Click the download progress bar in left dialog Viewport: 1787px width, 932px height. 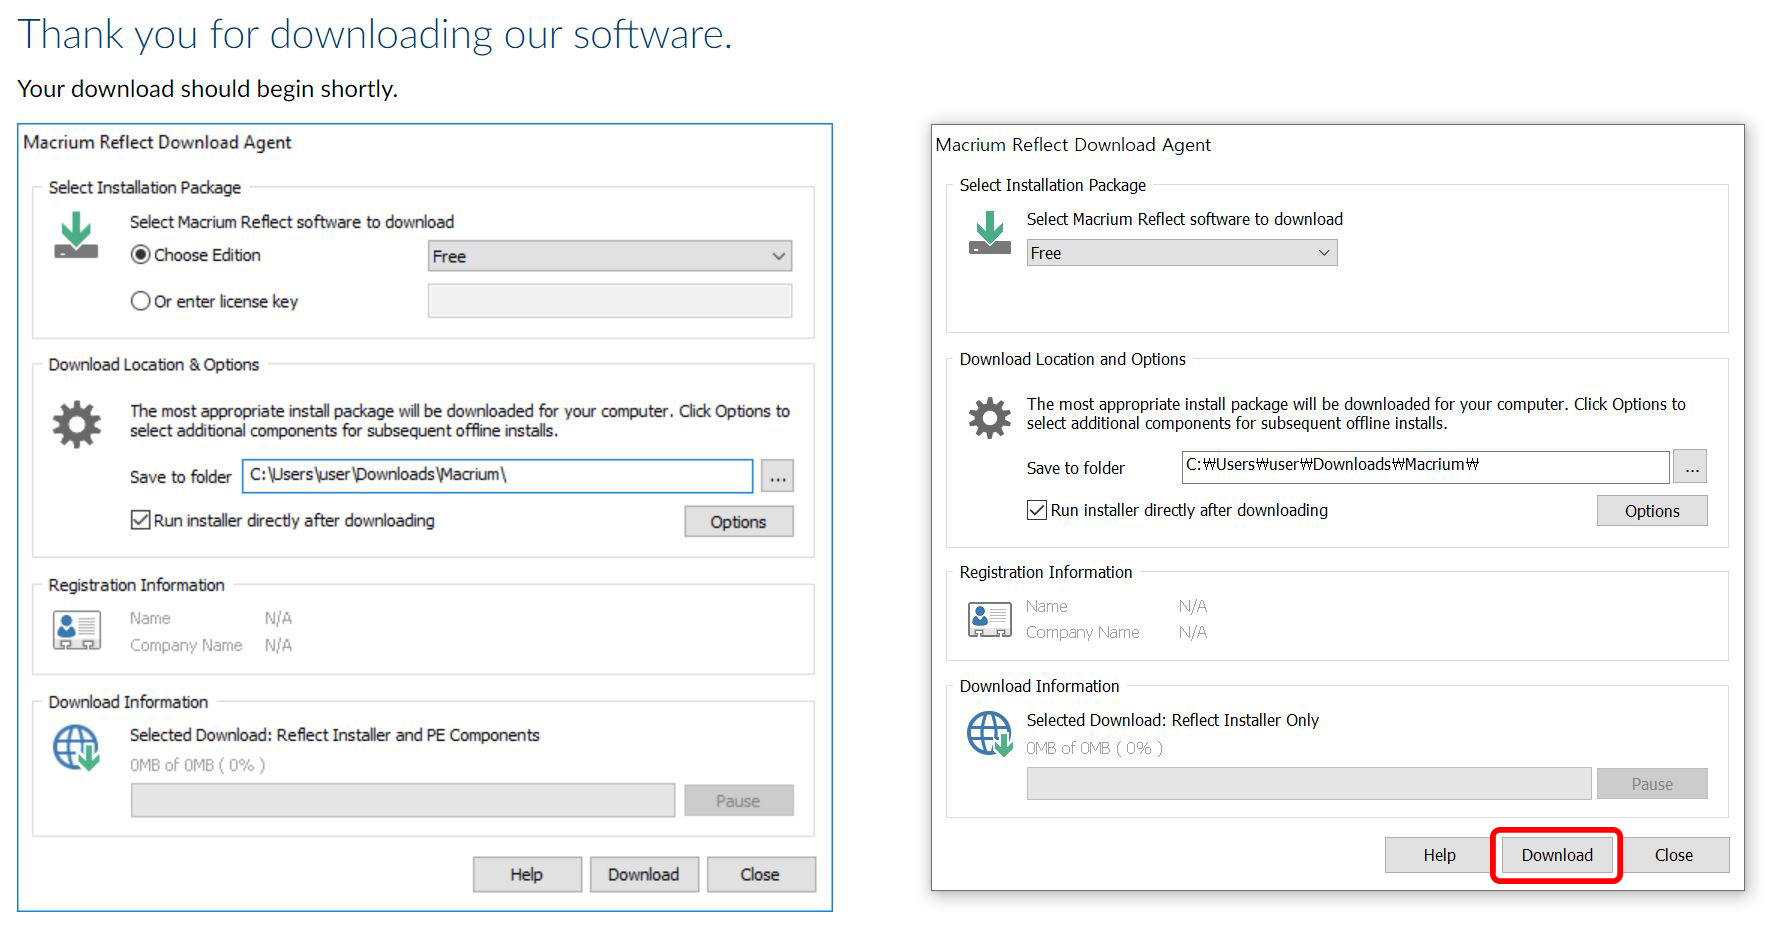403,801
